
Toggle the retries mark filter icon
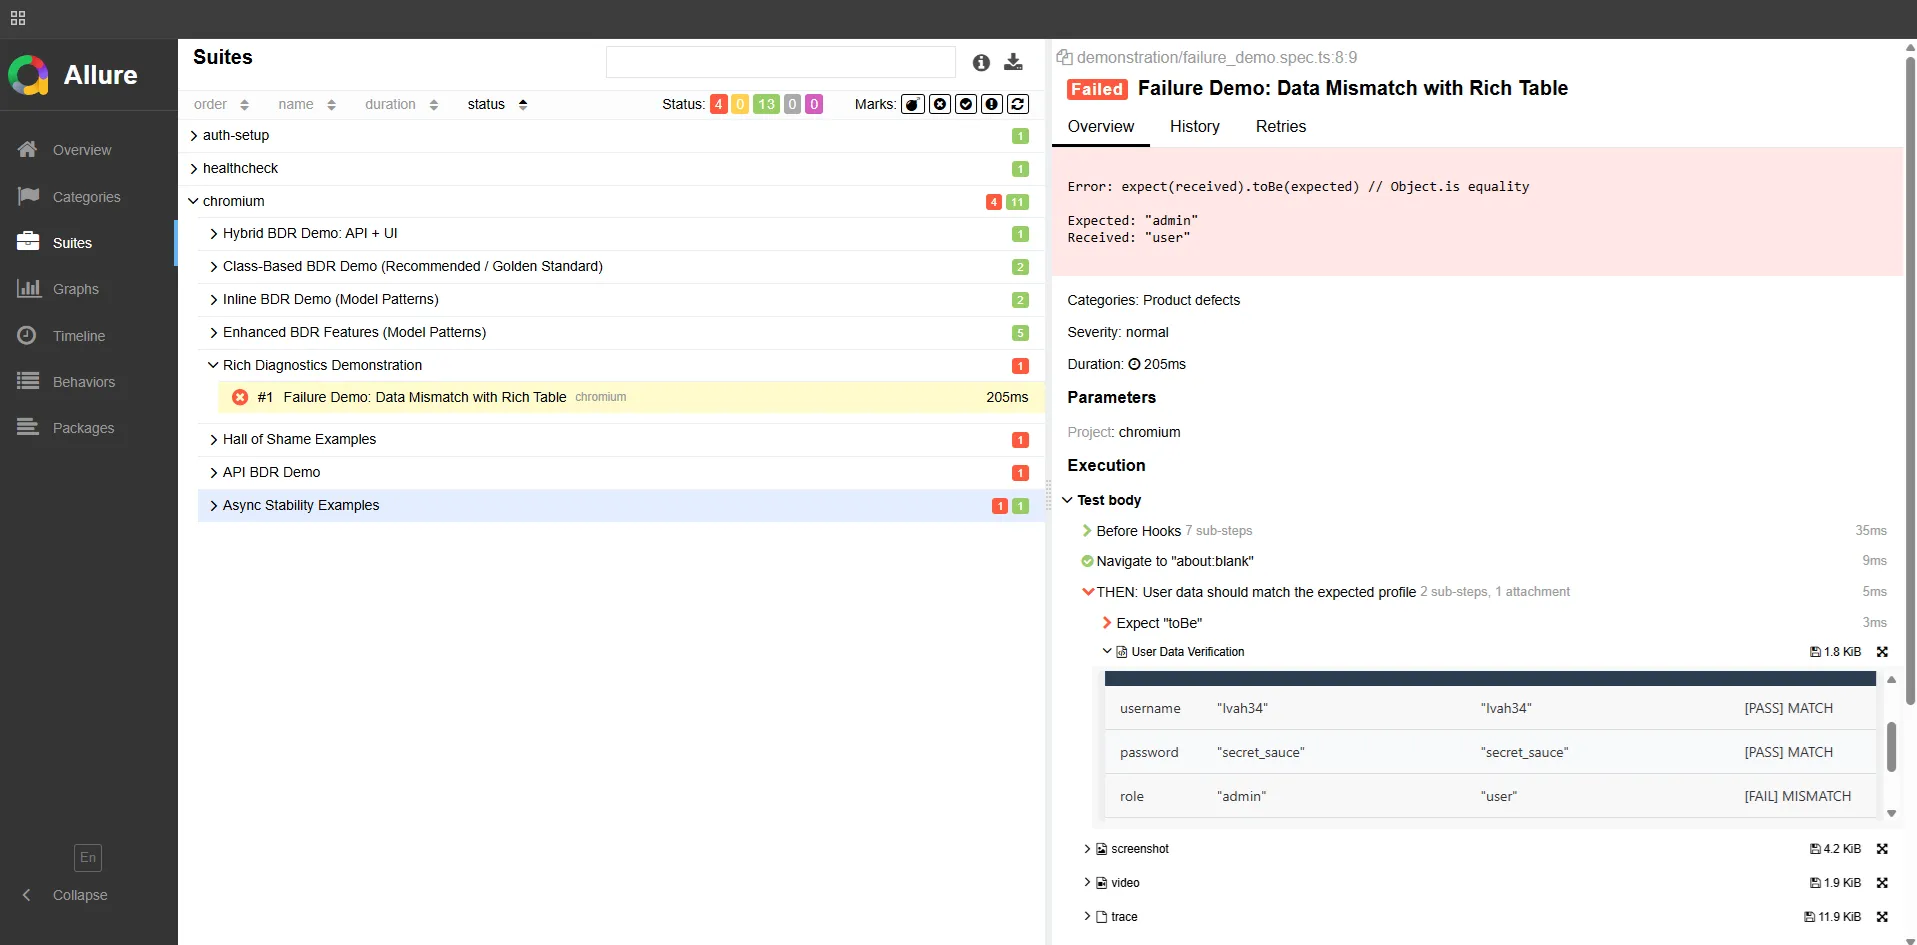tap(1018, 104)
